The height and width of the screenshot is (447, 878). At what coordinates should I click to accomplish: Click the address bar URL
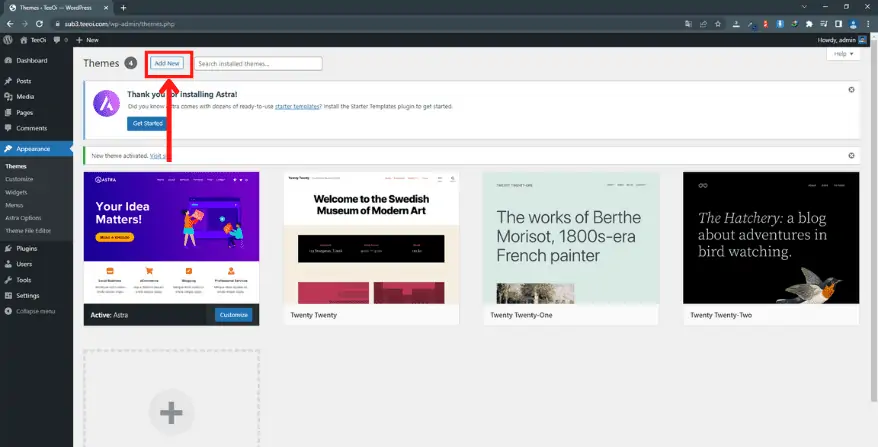point(119,24)
